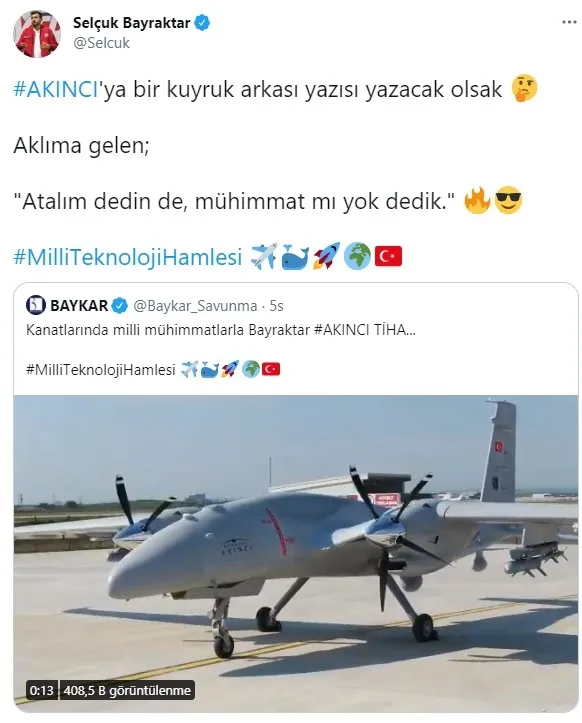Open the quoted tweet text about Bayraktar AKINCI TİHA
Screen dimensions: 582x723
pyautogui.click(x=220, y=330)
